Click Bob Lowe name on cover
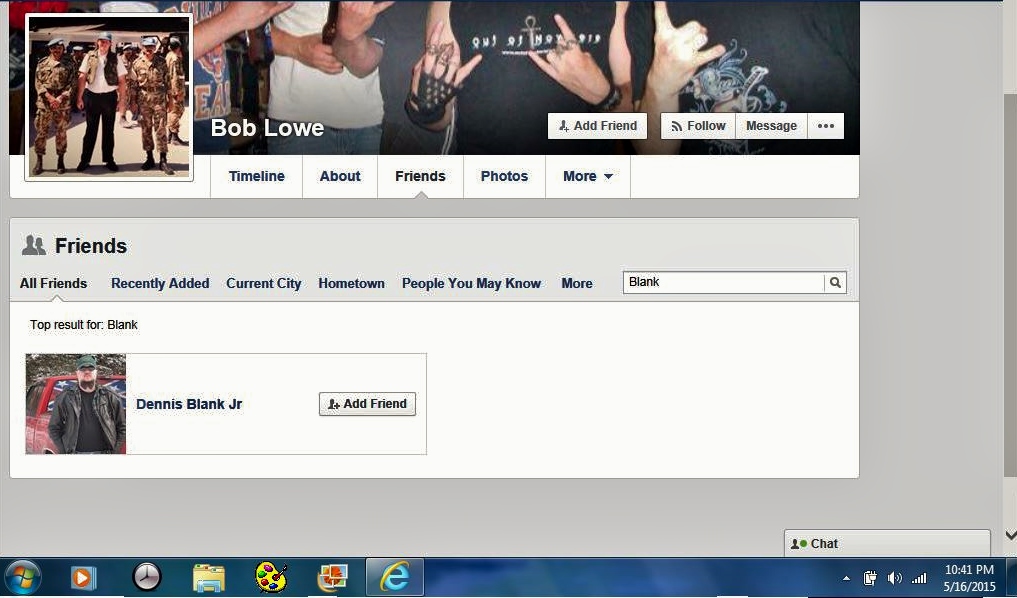This screenshot has width=1017, height=598. pyautogui.click(x=267, y=128)
